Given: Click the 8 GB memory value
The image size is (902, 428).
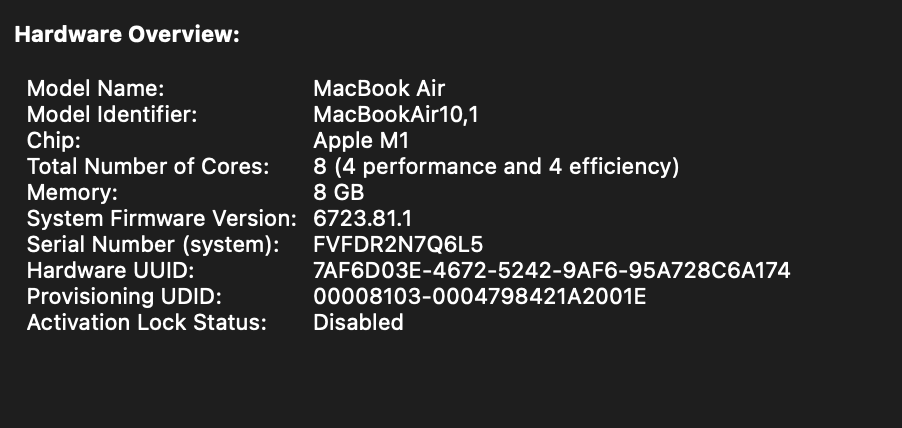Looking at the screenshot, I should point(339,192).
